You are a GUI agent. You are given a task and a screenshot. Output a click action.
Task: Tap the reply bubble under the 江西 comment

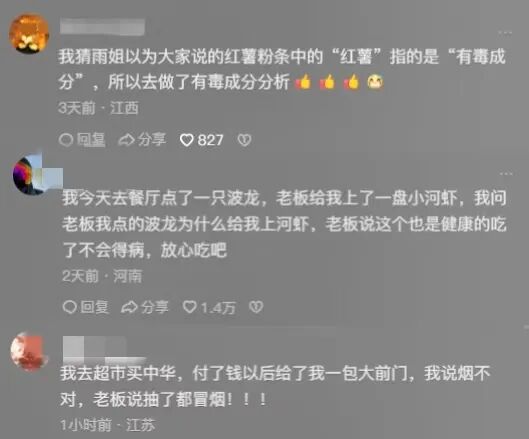(x=65, y=140)
